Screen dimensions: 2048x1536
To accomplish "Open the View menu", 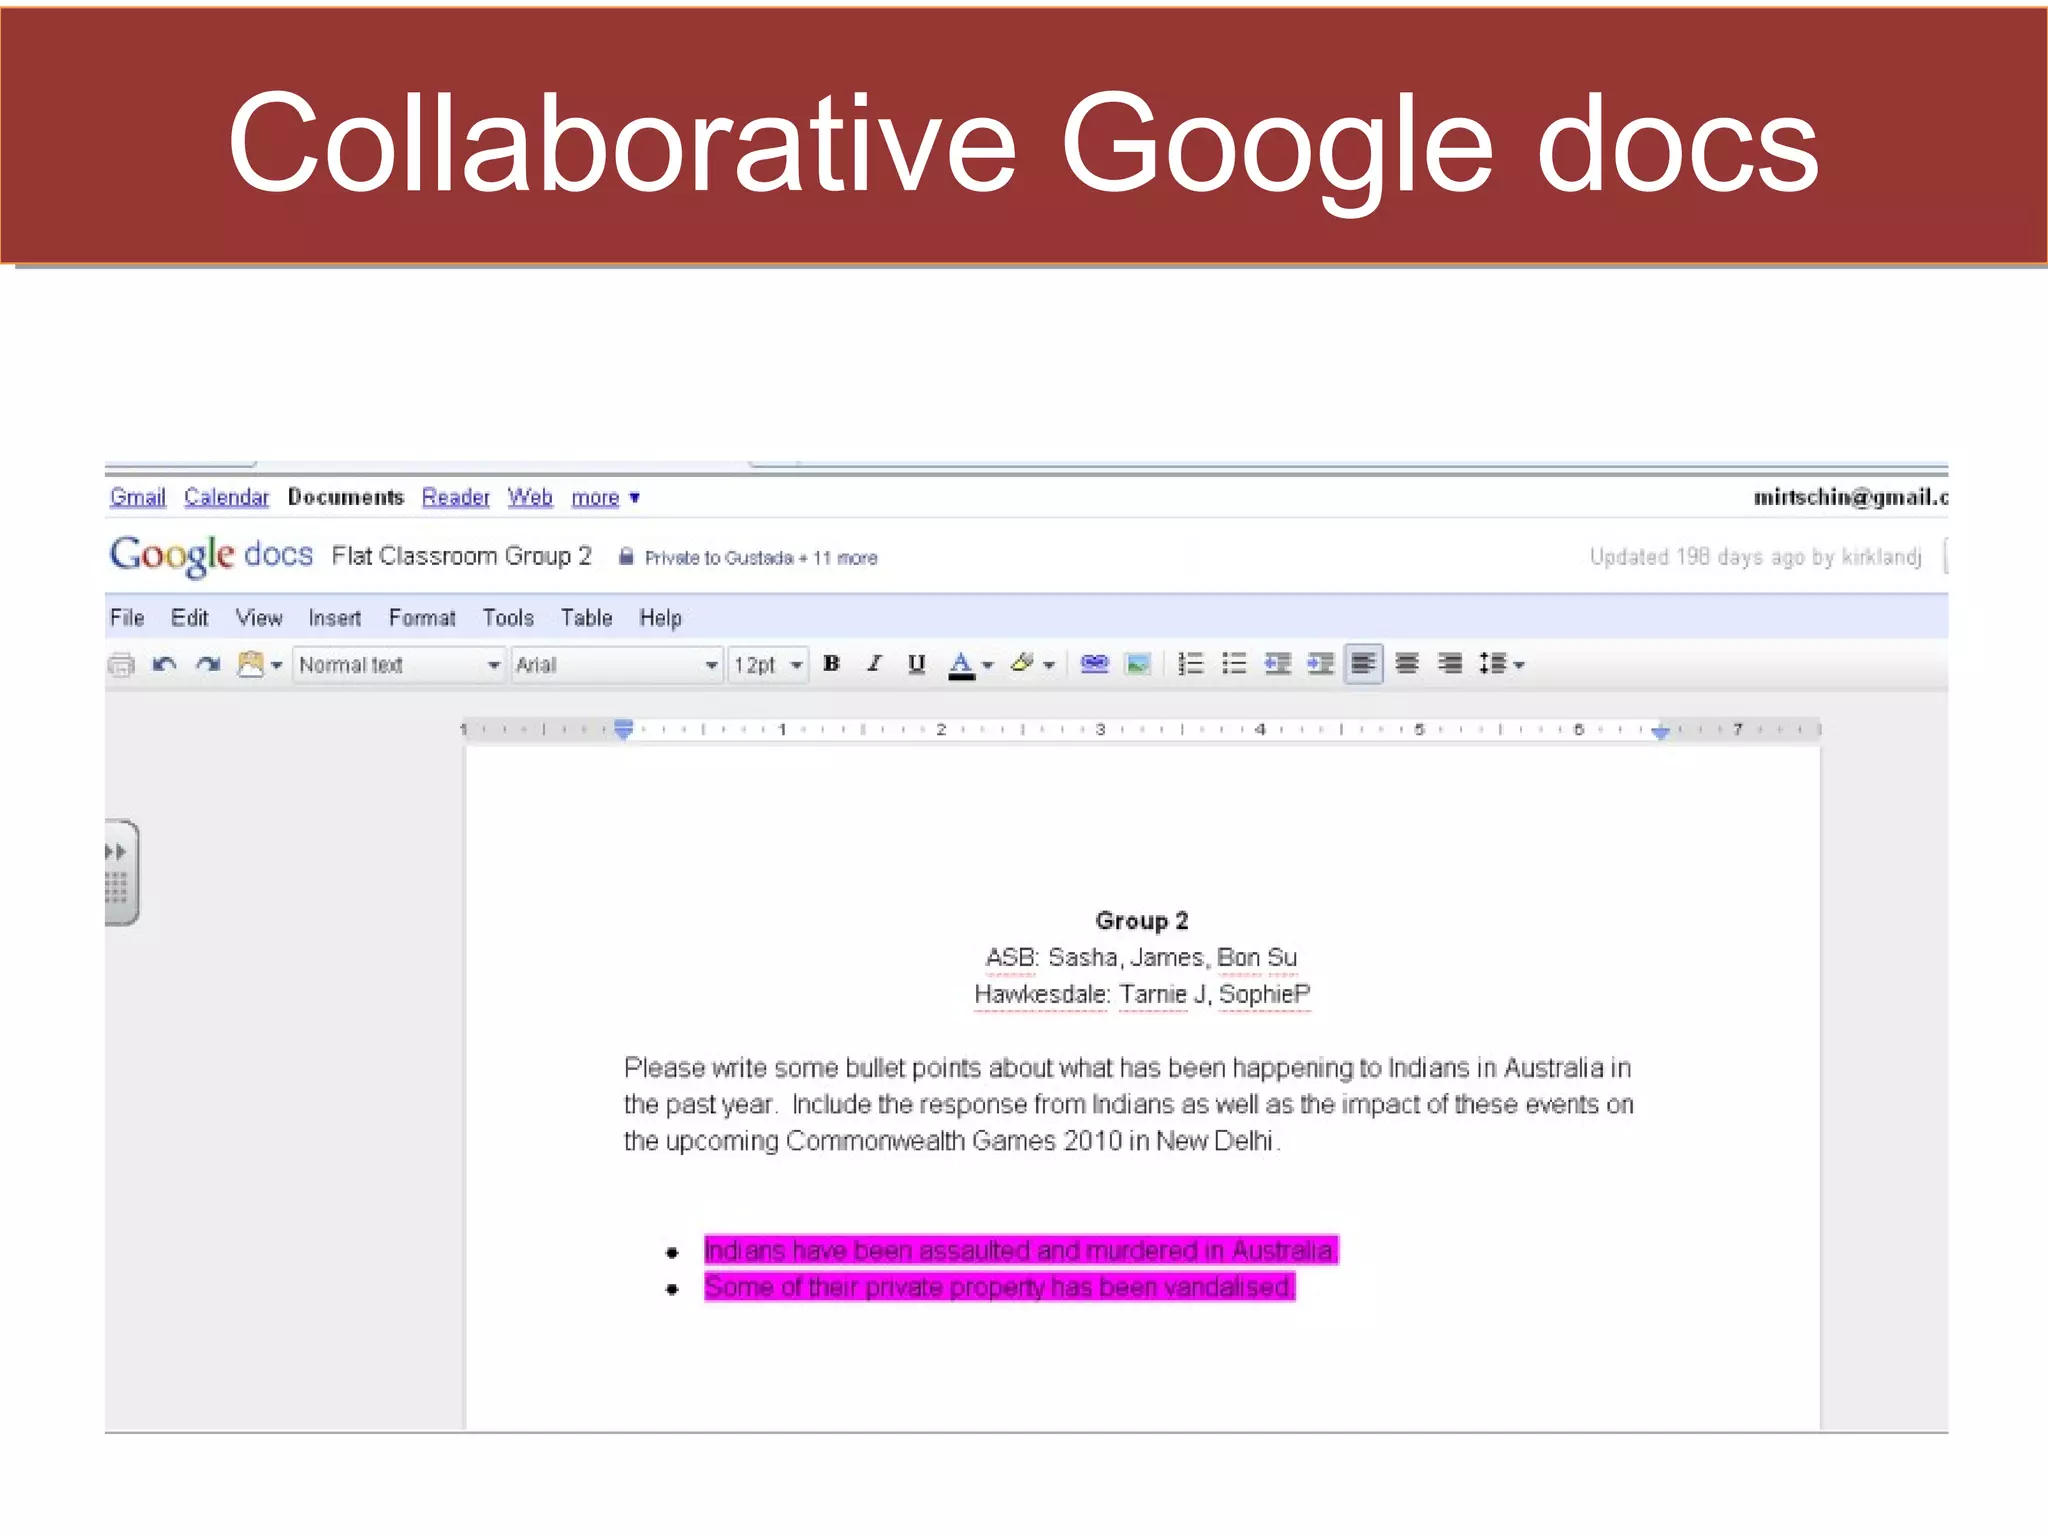I will pyautogui.click(x=259, y=618).
